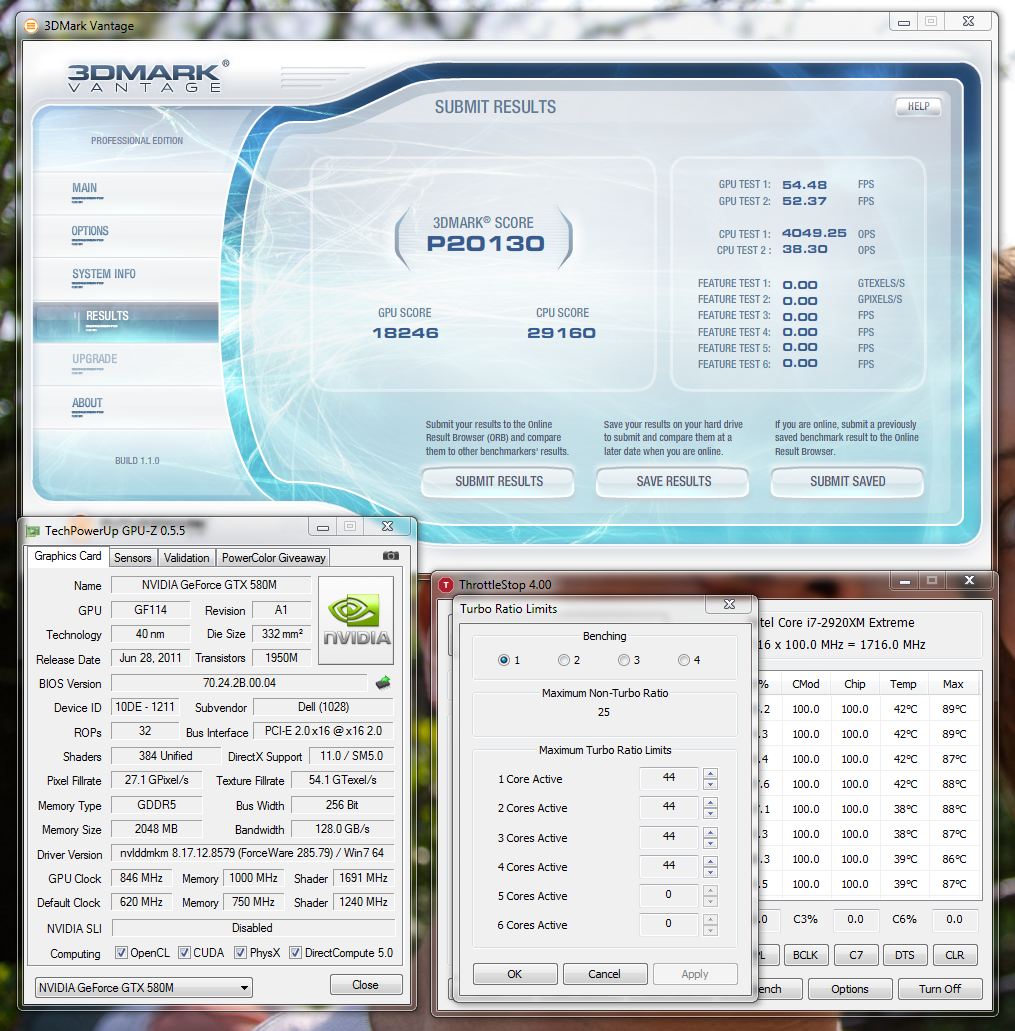Switch to the Sensors tab in GPU-Z

tap(133, 558)
